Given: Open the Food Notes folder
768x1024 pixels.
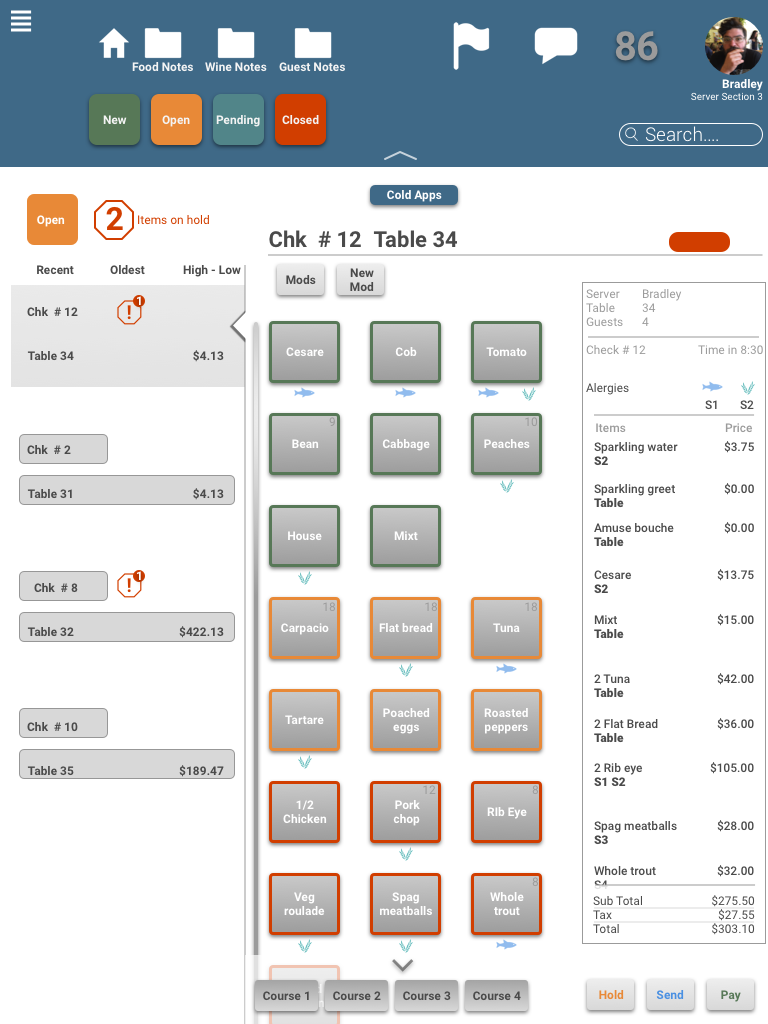Looking at the screenshot, I should (163, 50).
